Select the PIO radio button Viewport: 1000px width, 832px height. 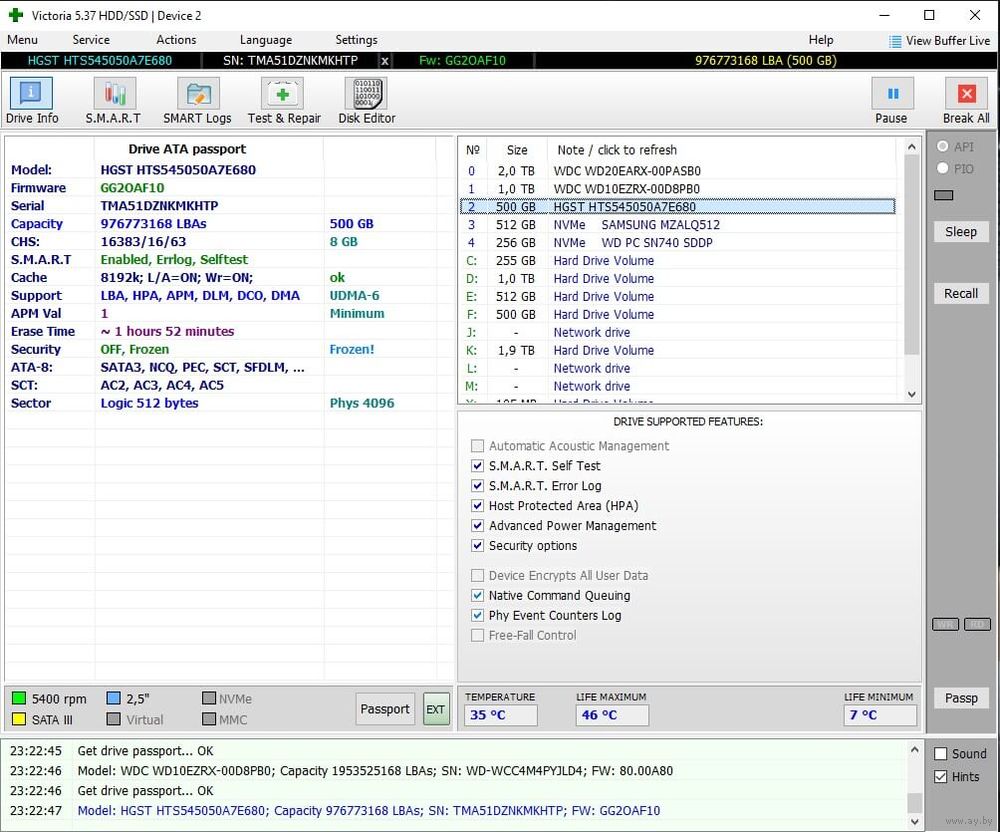click(x=943, y=168)
